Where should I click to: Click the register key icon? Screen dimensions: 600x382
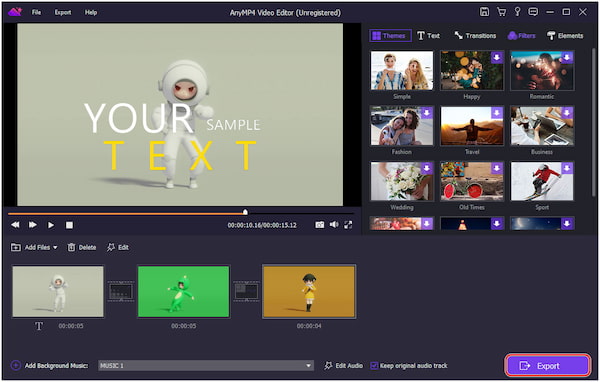517,12
